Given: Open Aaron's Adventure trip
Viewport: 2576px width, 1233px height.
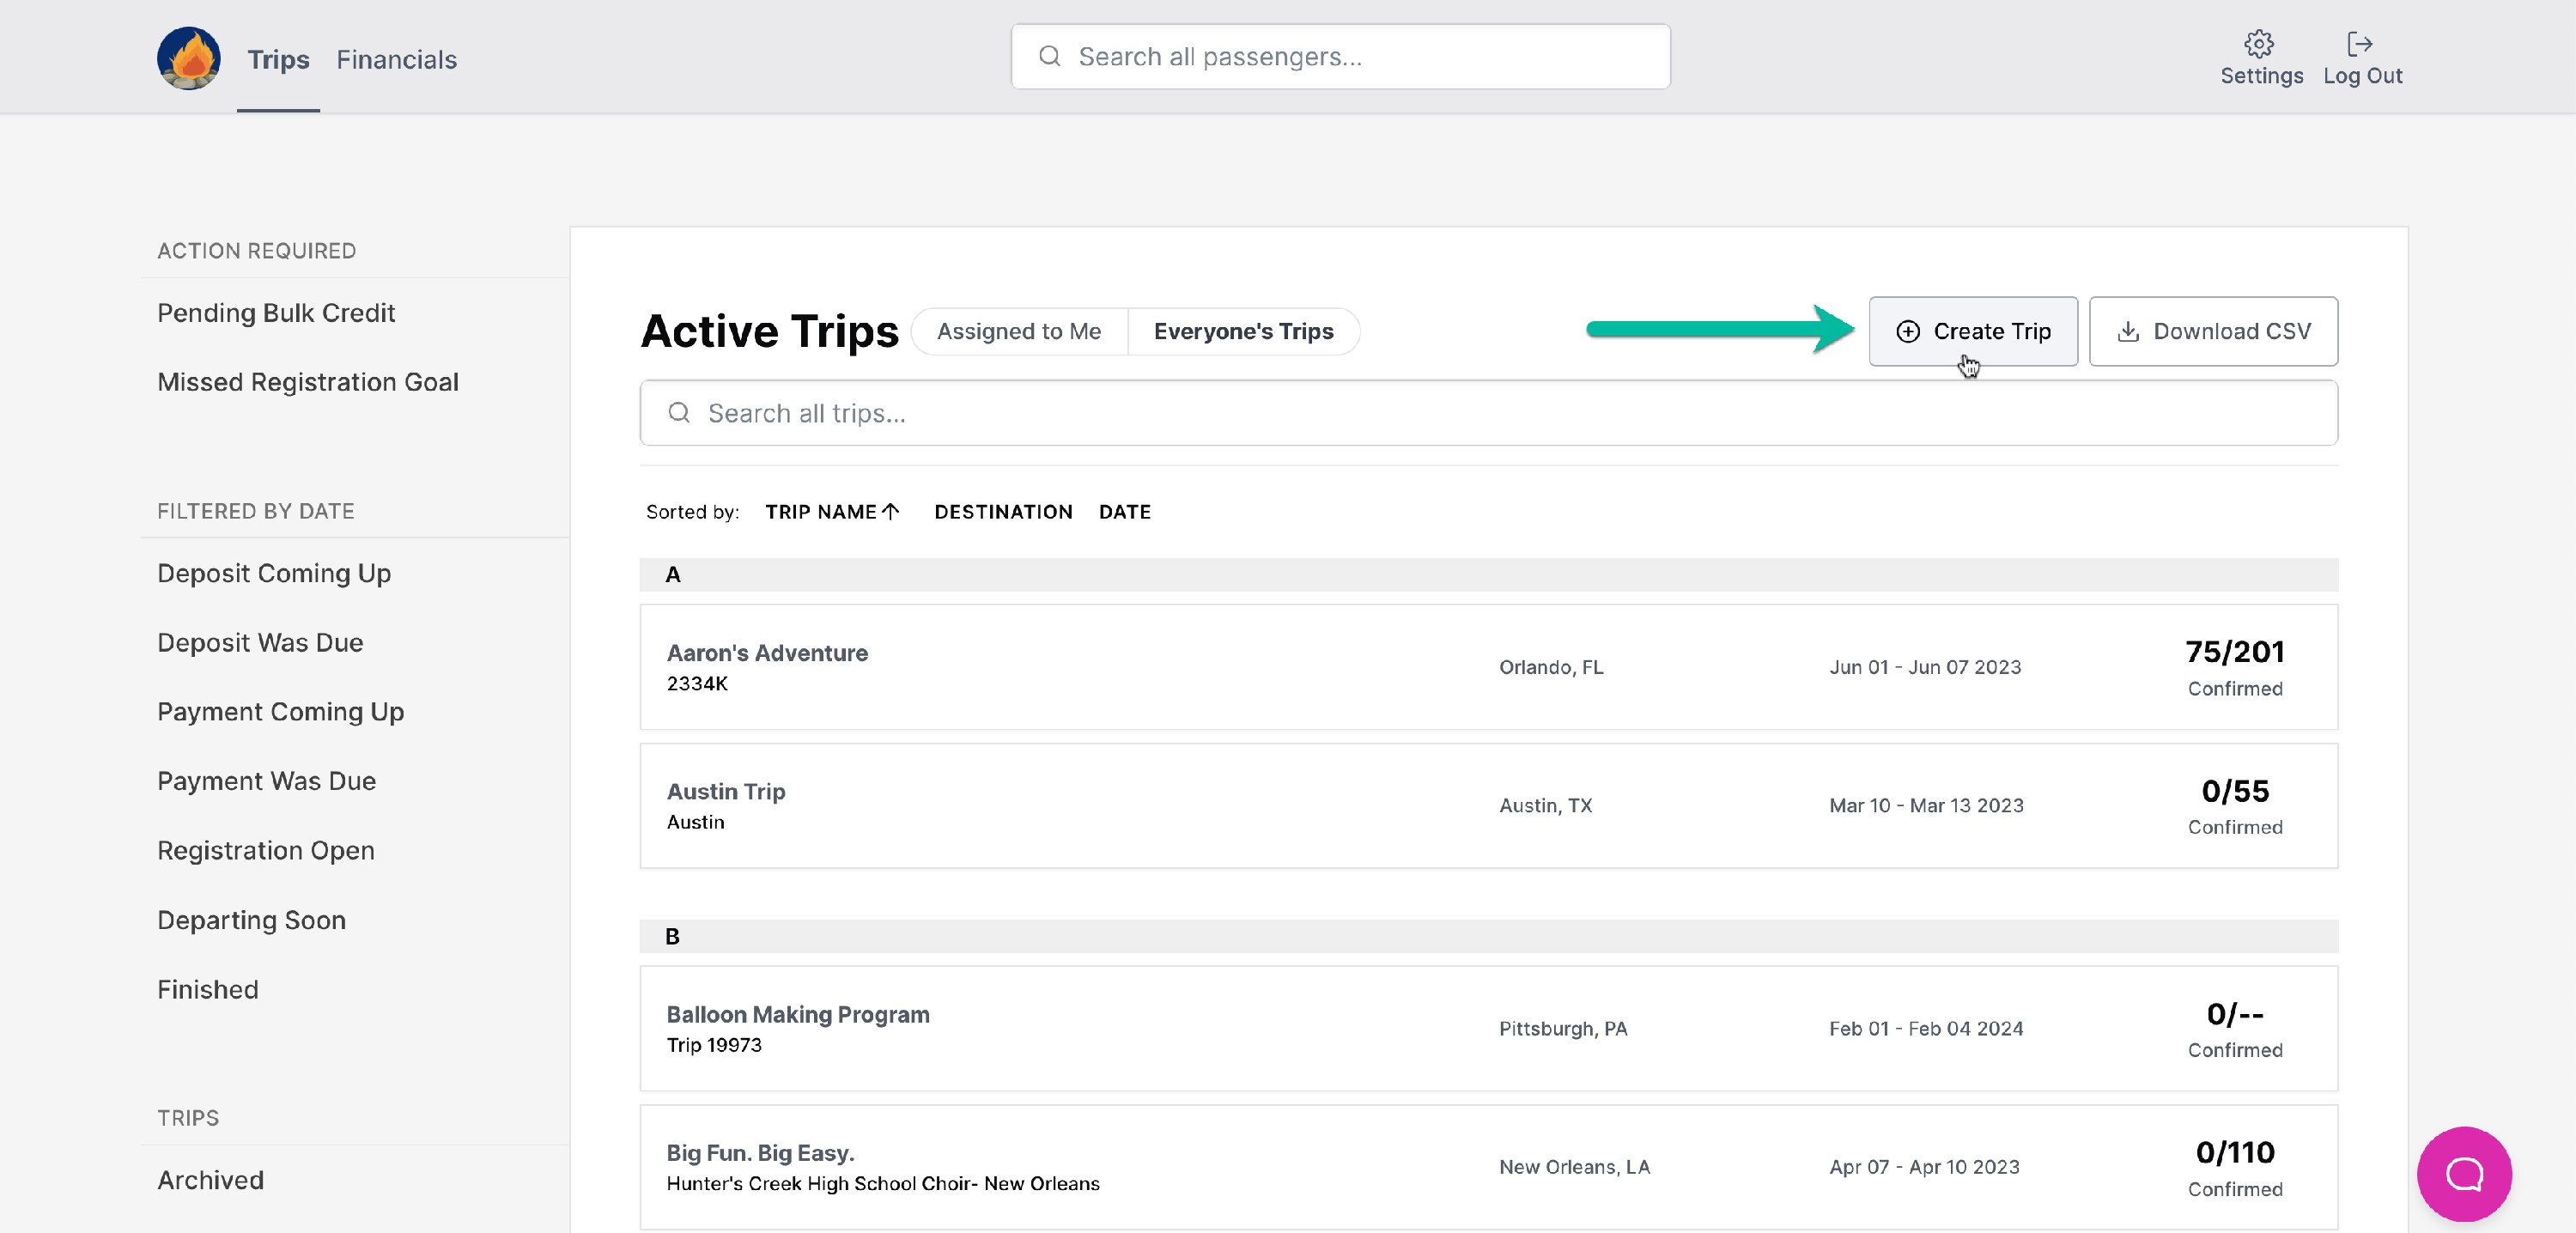Looking at the screenshot, I should [x=767, y=653].
